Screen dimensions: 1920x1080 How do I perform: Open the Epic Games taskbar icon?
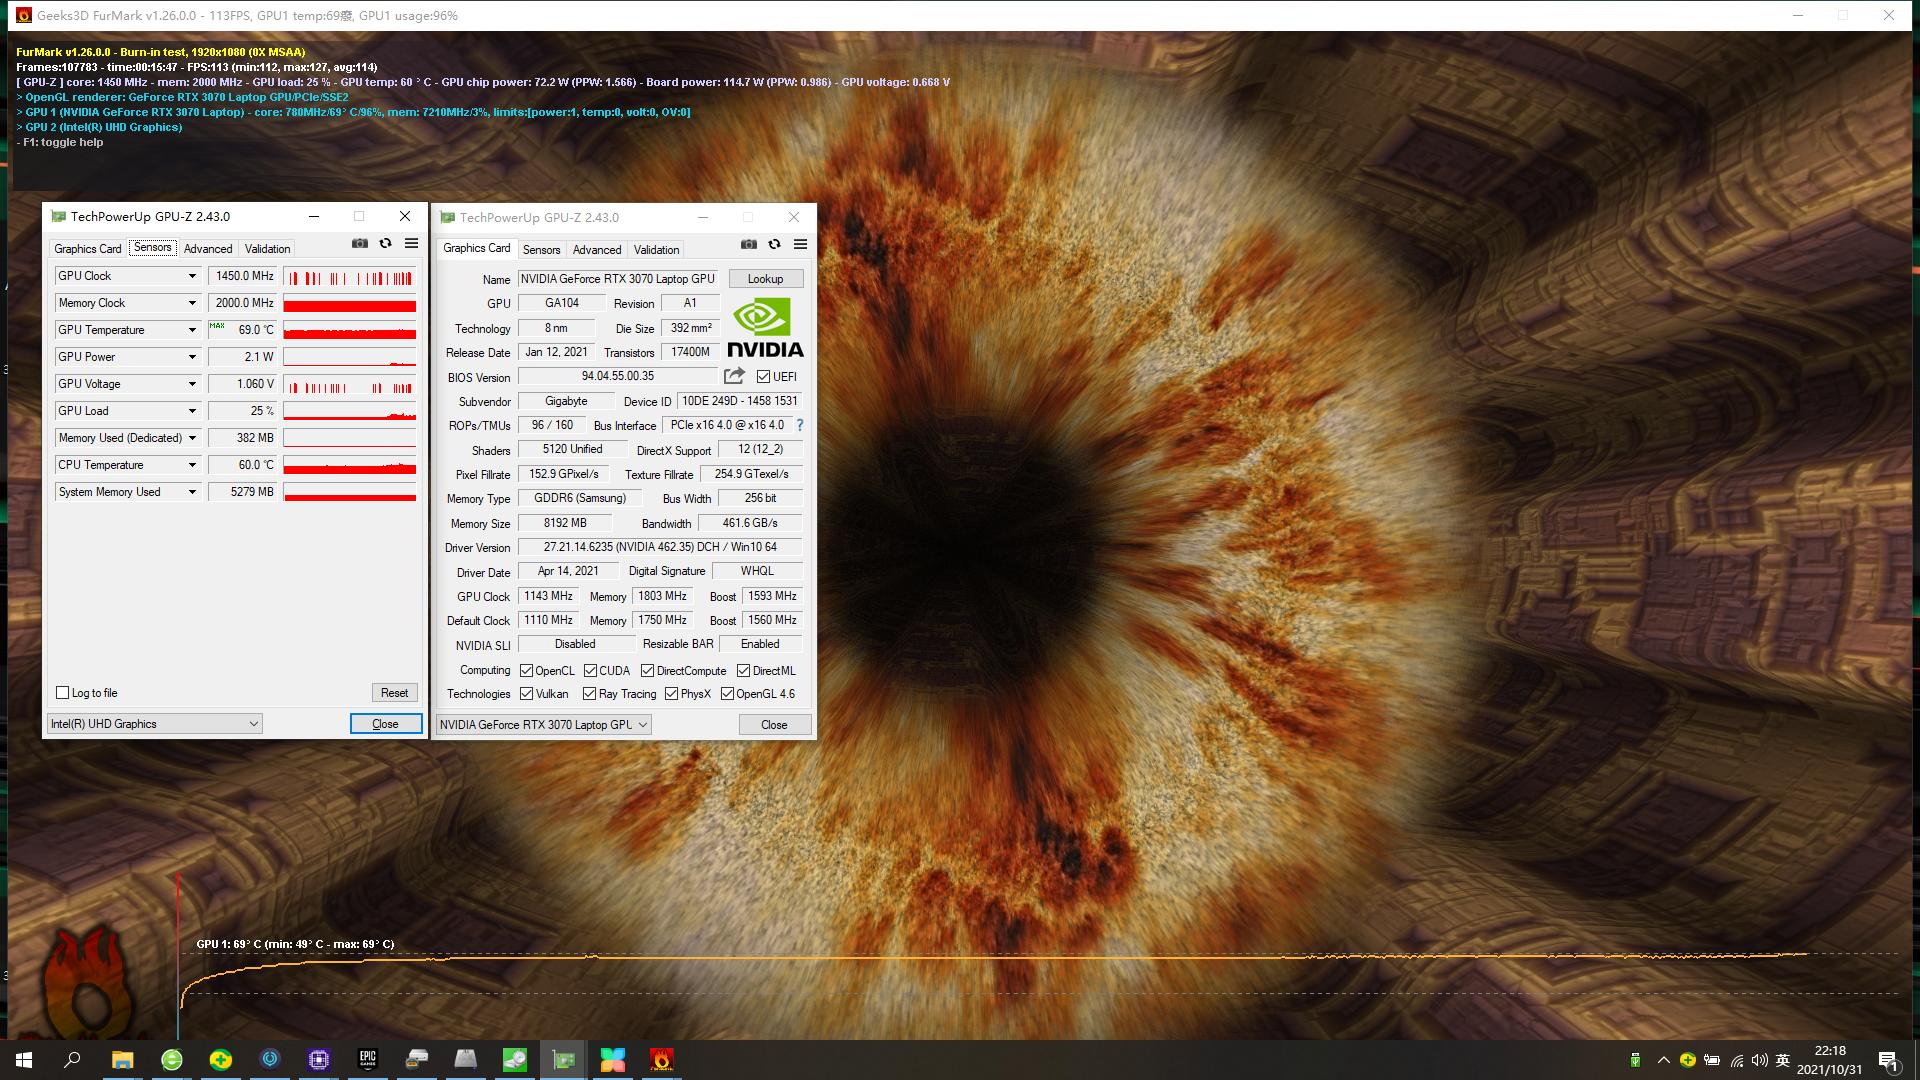[x=368, y=1059]
